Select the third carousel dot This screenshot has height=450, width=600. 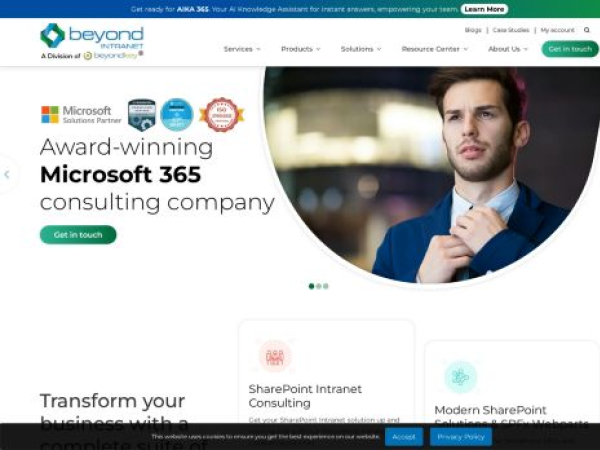click(x=326, y=286)
